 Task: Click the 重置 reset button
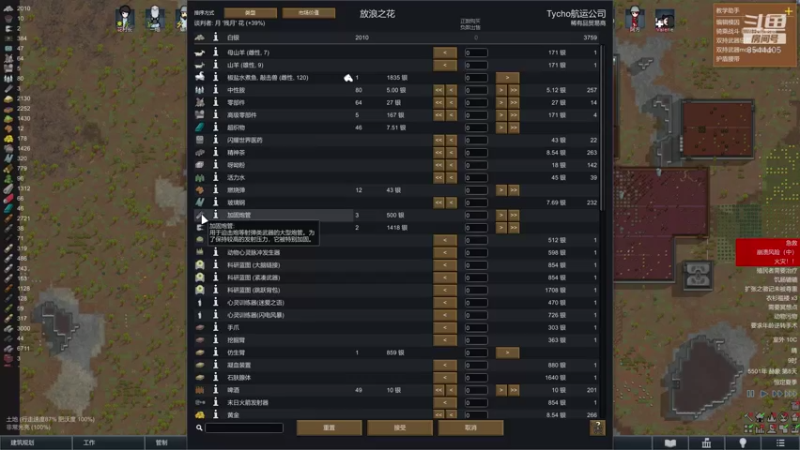pyautogui.click(x=329, y=428)
